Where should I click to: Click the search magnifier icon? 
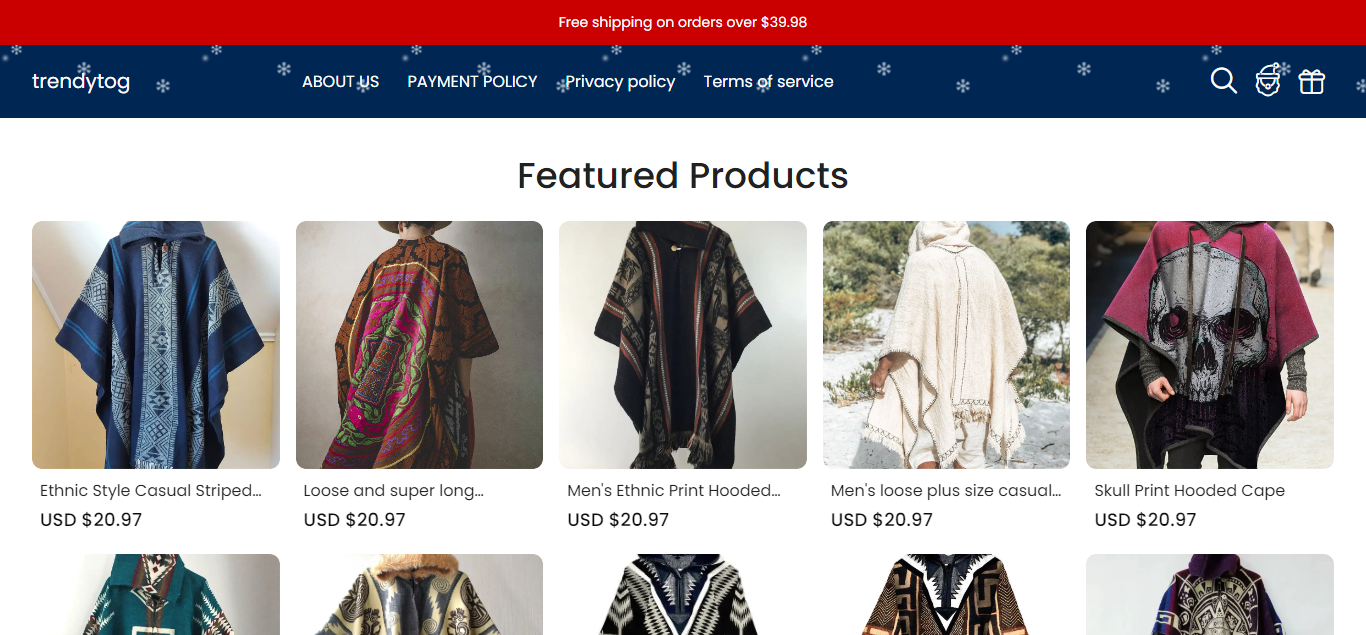click(1223, 81)
